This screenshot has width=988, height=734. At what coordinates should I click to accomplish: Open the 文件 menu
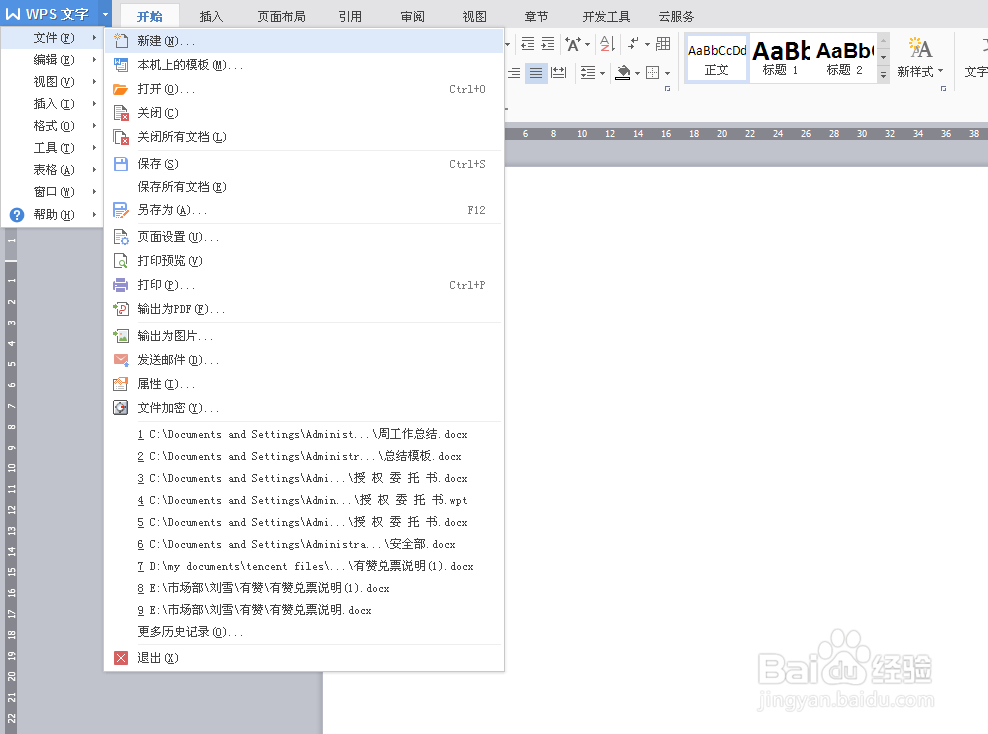(x=53, y=38)
